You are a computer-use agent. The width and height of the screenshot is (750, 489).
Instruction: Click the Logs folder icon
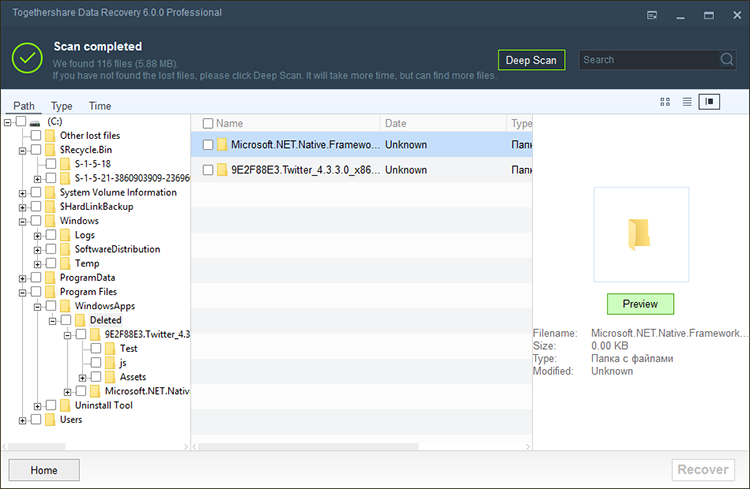(65, 235)
